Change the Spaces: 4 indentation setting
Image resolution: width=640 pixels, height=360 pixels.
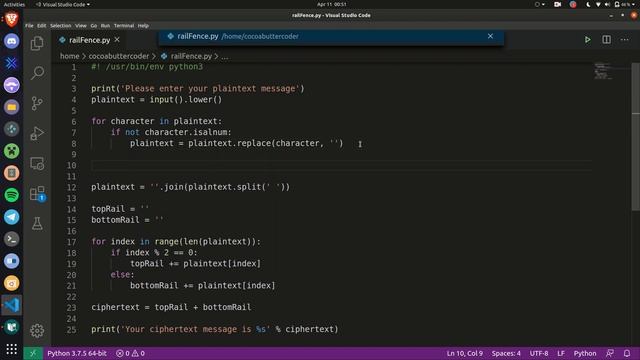[x=506, y=353]
